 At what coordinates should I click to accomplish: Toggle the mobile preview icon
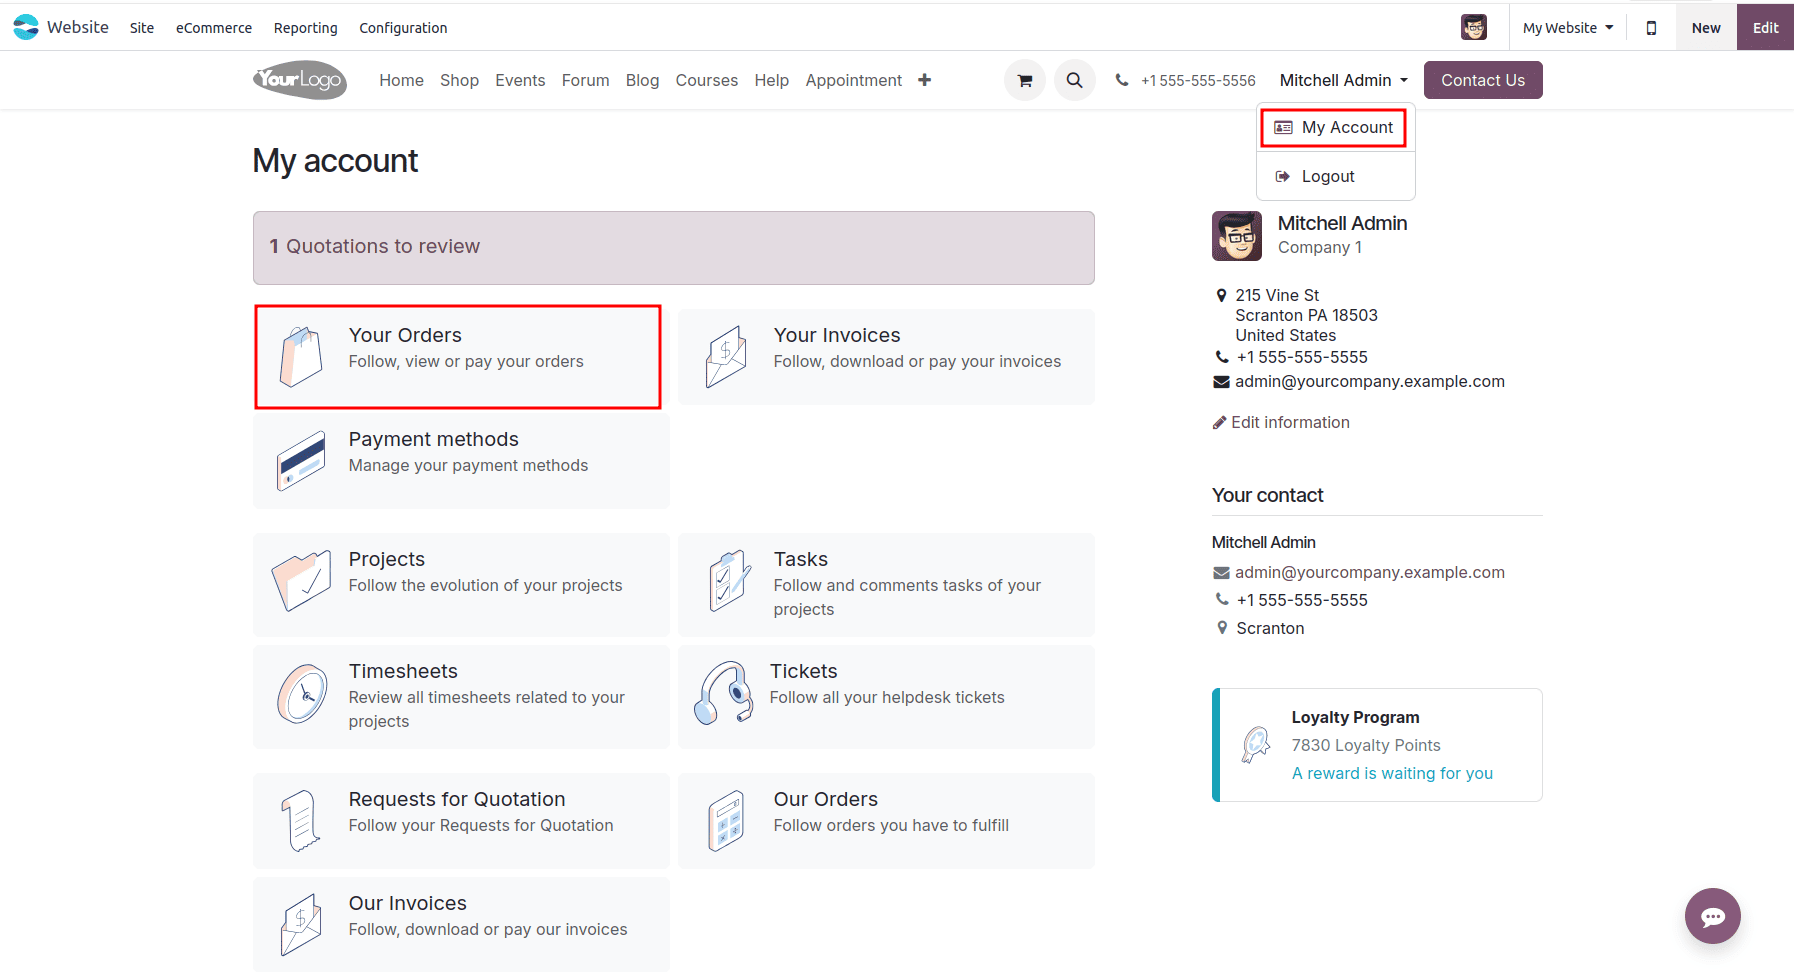pyautogui.click(x=1651, y=27)
